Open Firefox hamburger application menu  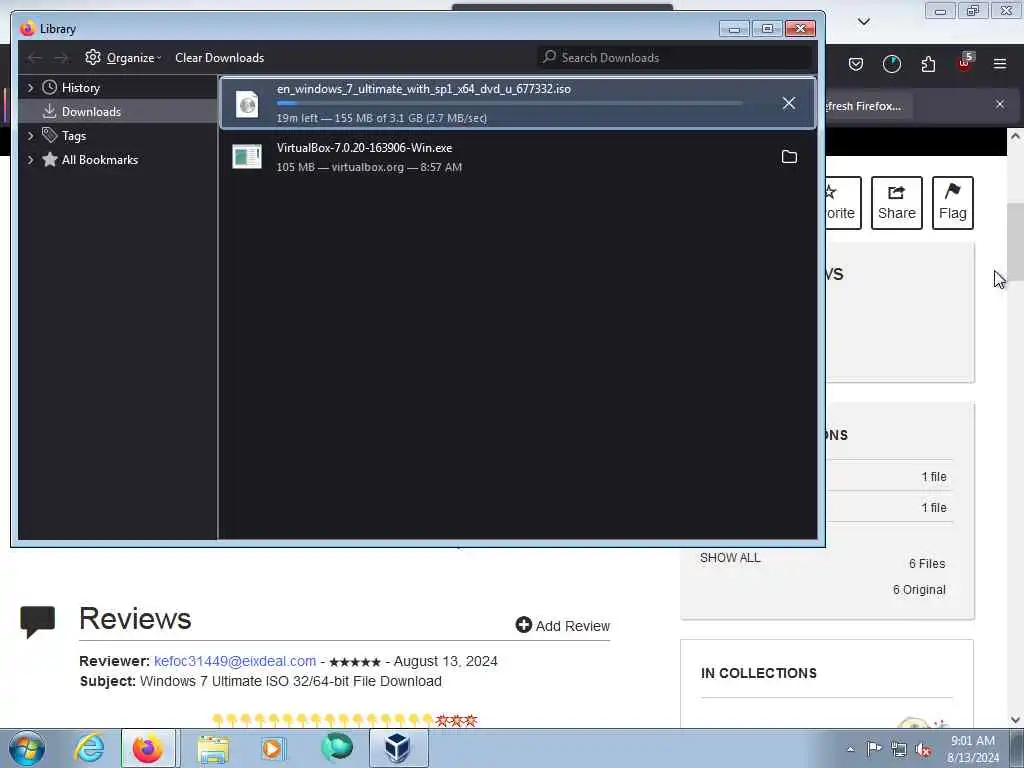[x=1000, y=64]
